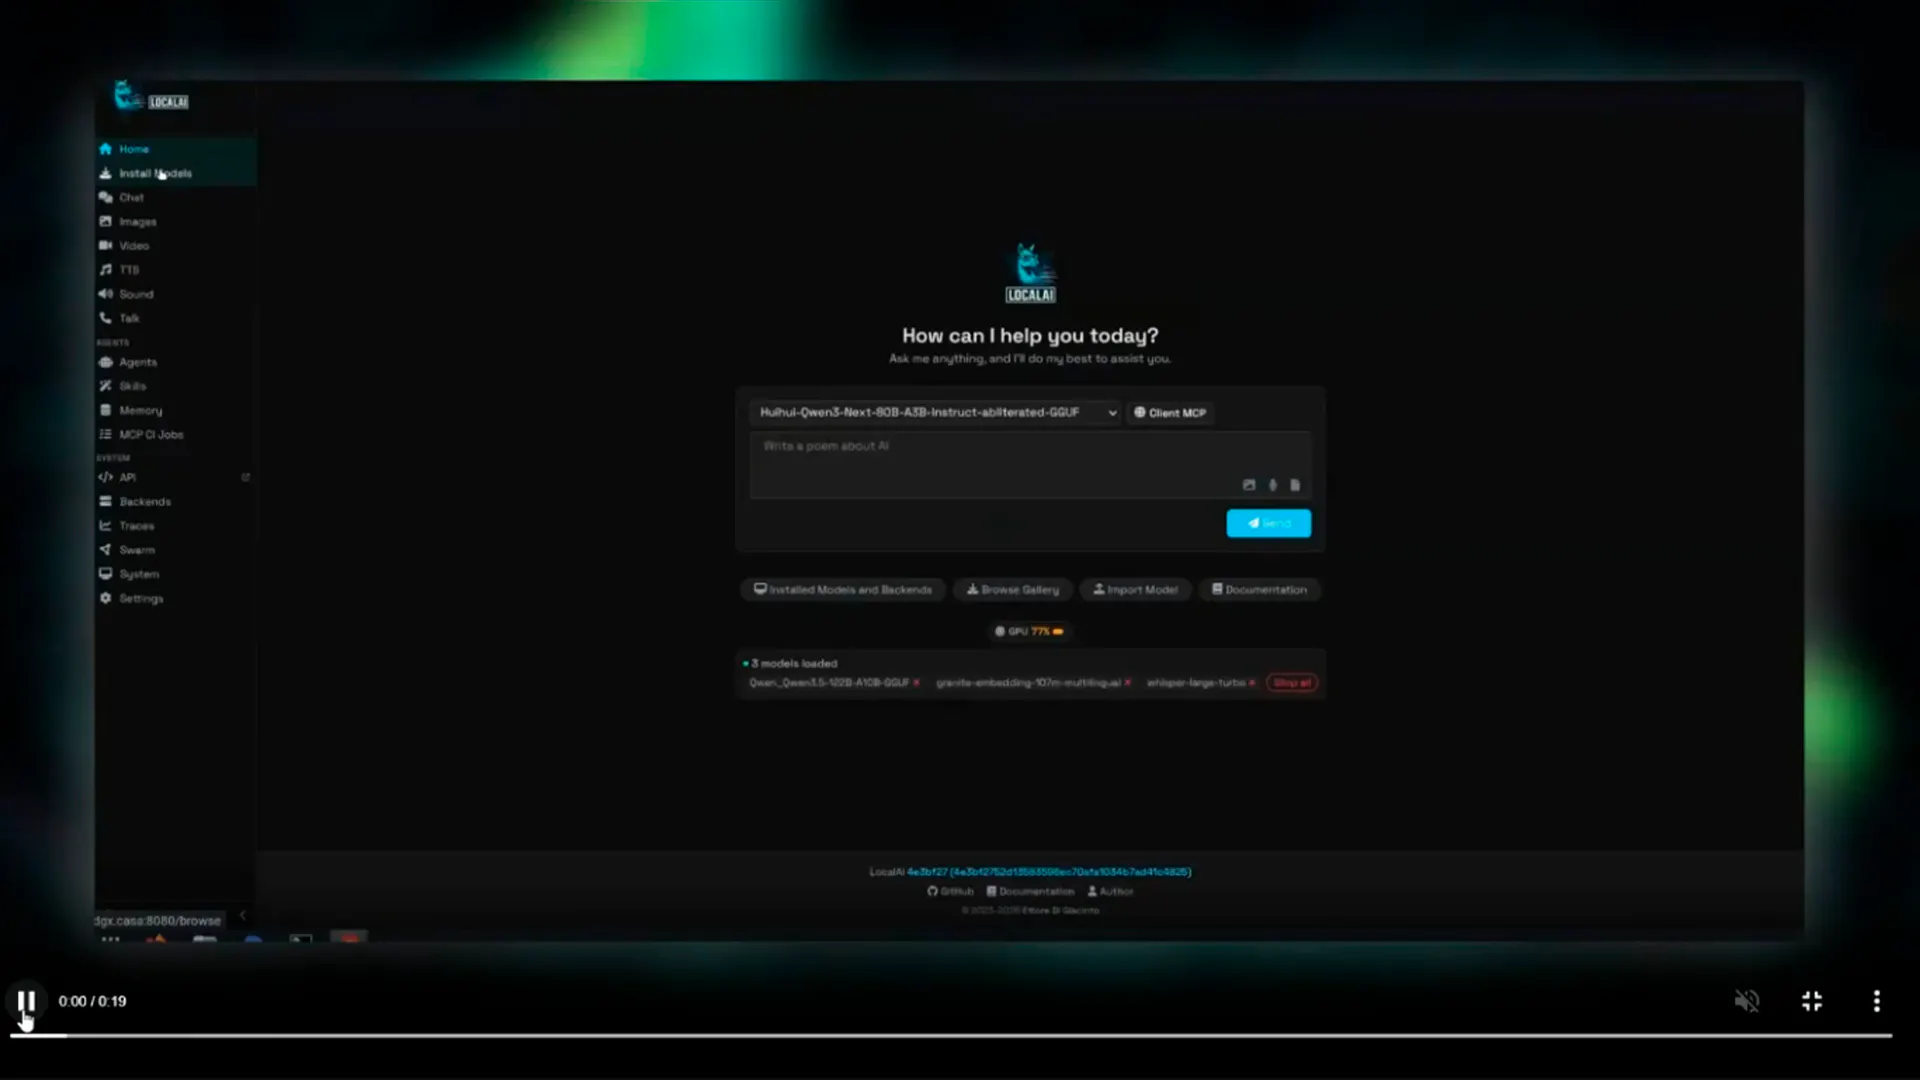
Task: Open the TTS page
Action: point(175,270)
